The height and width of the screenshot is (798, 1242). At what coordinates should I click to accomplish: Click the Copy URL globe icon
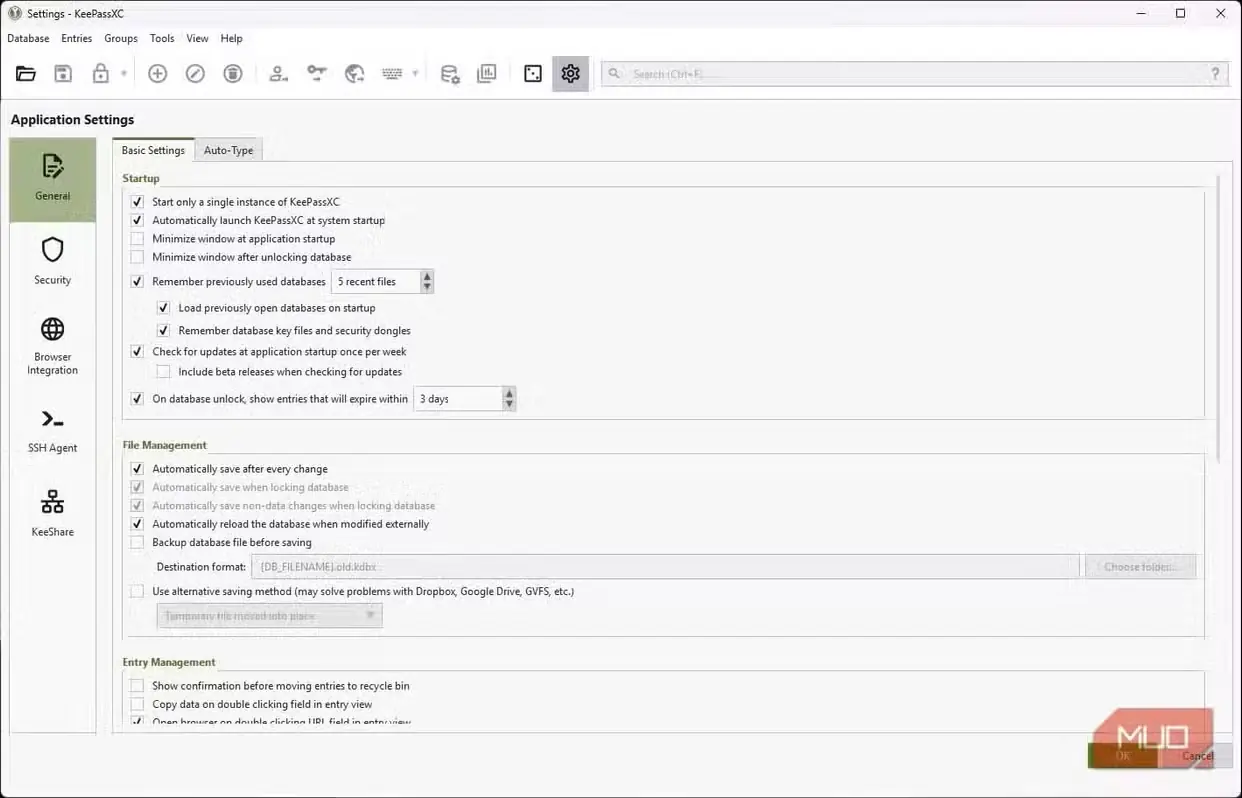click(354, 74)
